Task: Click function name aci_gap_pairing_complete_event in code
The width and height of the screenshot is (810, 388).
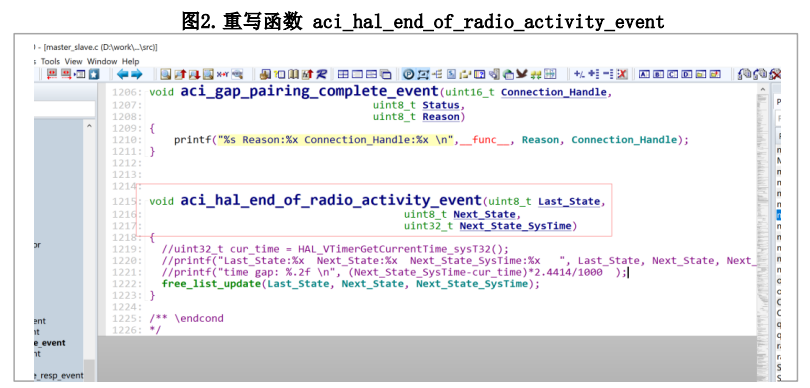Action: tap(309, 91)
